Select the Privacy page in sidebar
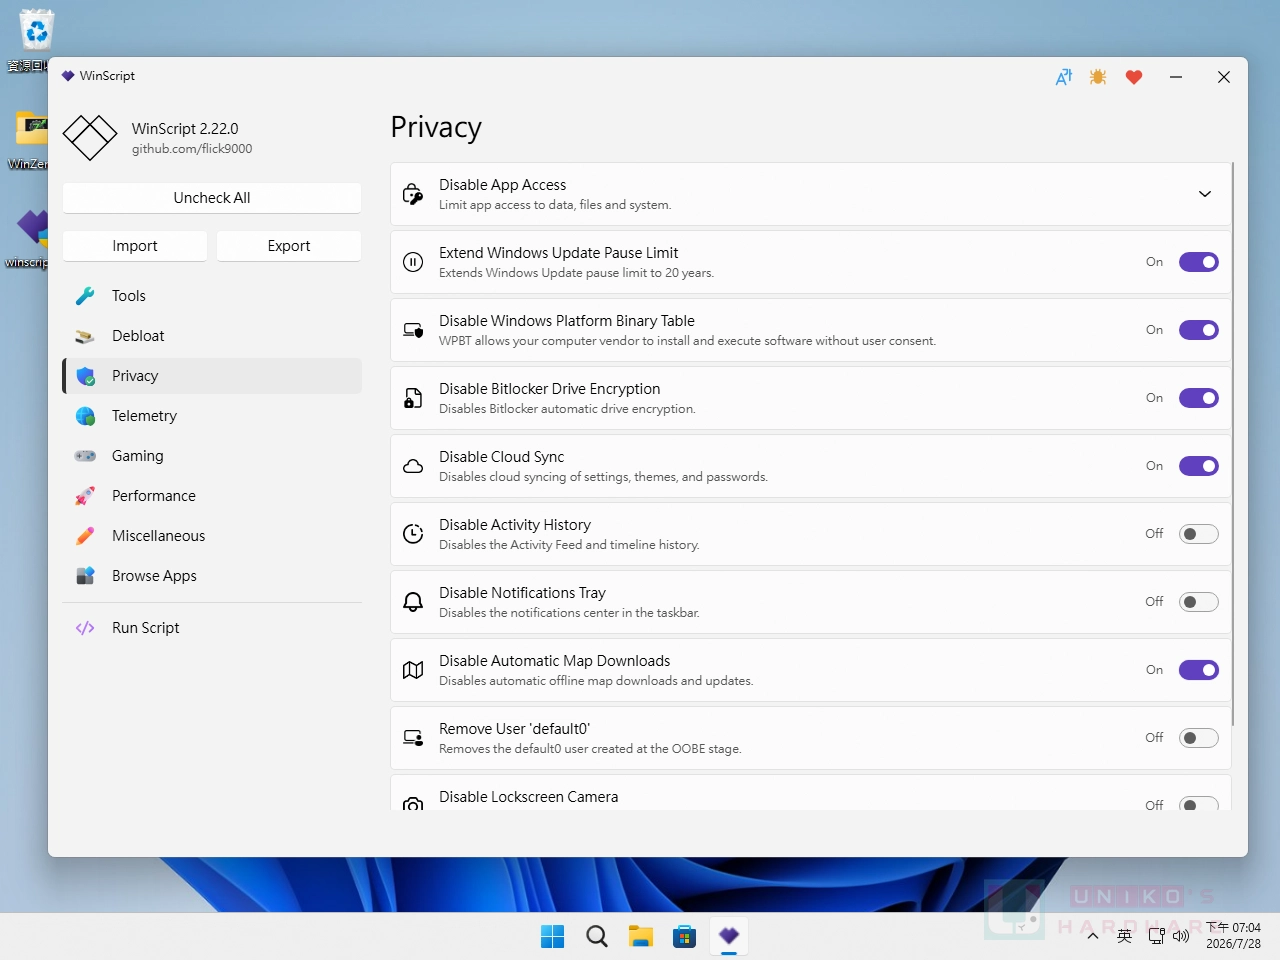 212,376
